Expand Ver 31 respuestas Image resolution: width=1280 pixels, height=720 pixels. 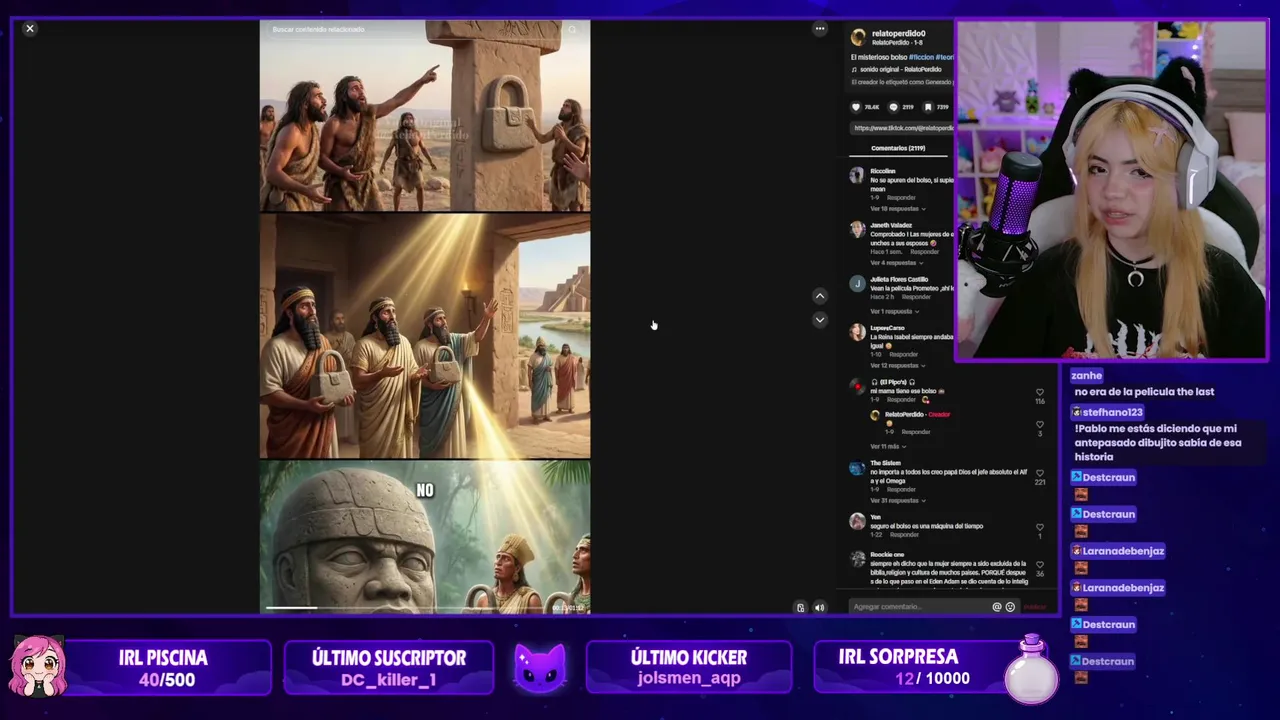[x=897, y=500]
